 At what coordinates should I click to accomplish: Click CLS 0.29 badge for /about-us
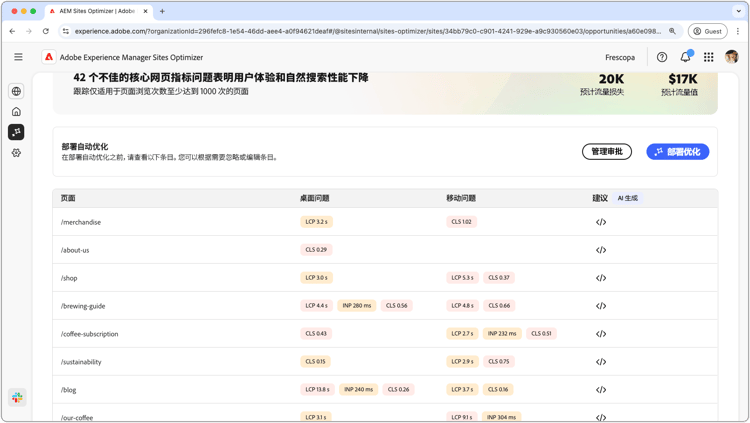coord(316,250)
